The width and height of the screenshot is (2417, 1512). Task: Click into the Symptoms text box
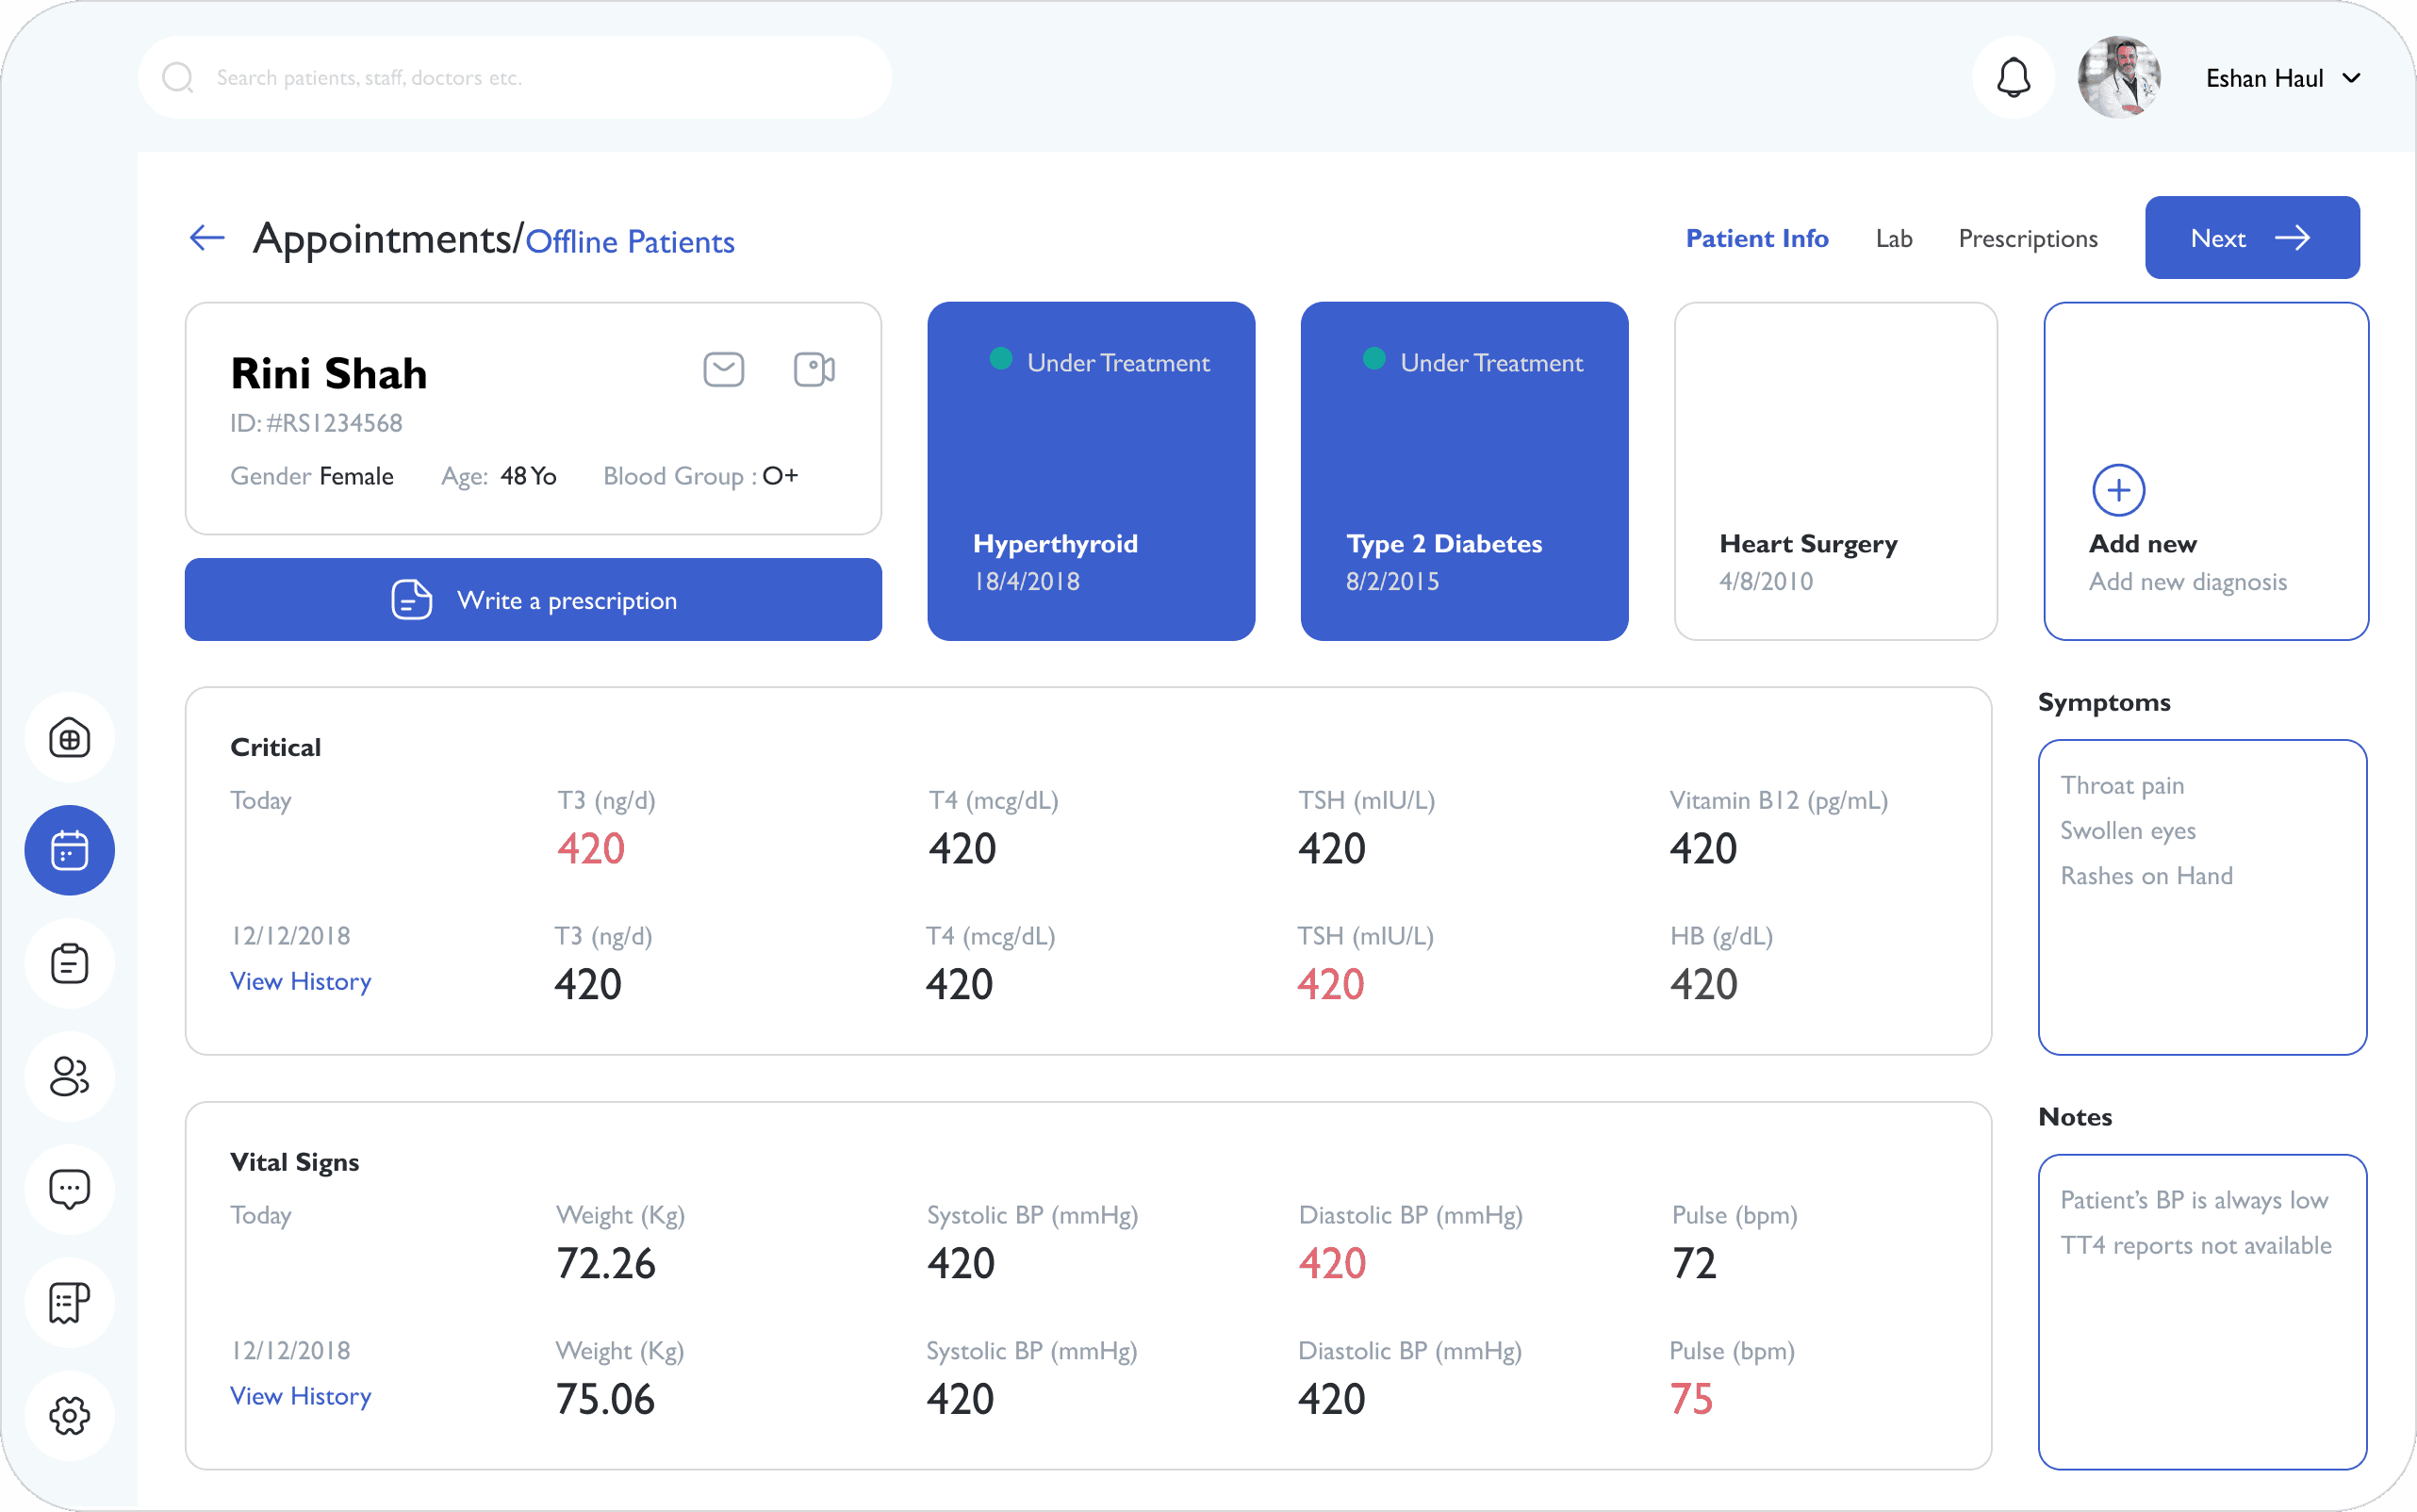2202,897
